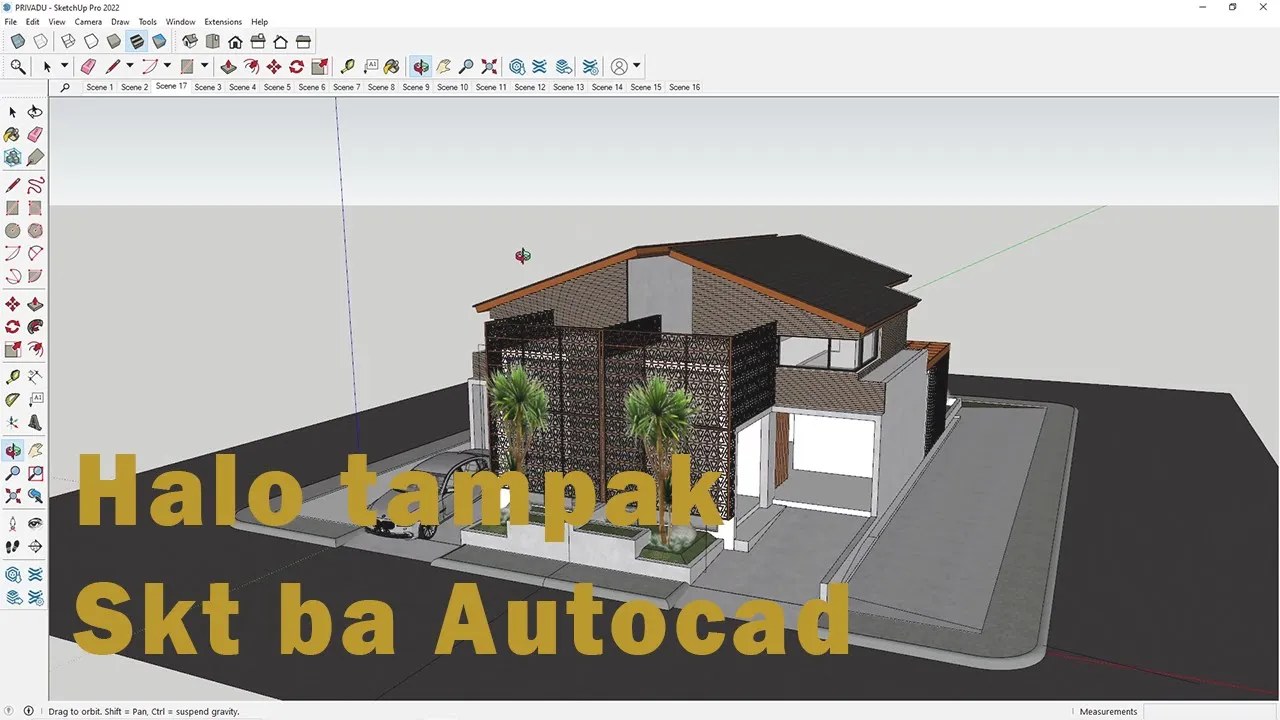The height and width of the screenshot is (720, 1280).
Task: Open Shape tool dropdown arrow in top toolbar
Action: coord(204,67)
